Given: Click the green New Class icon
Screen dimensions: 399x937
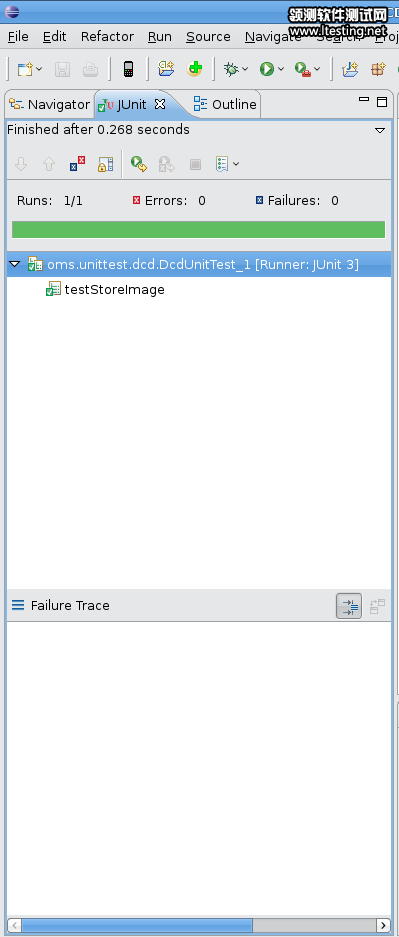Looking at the screenshot, I should (x=194, y=69).
